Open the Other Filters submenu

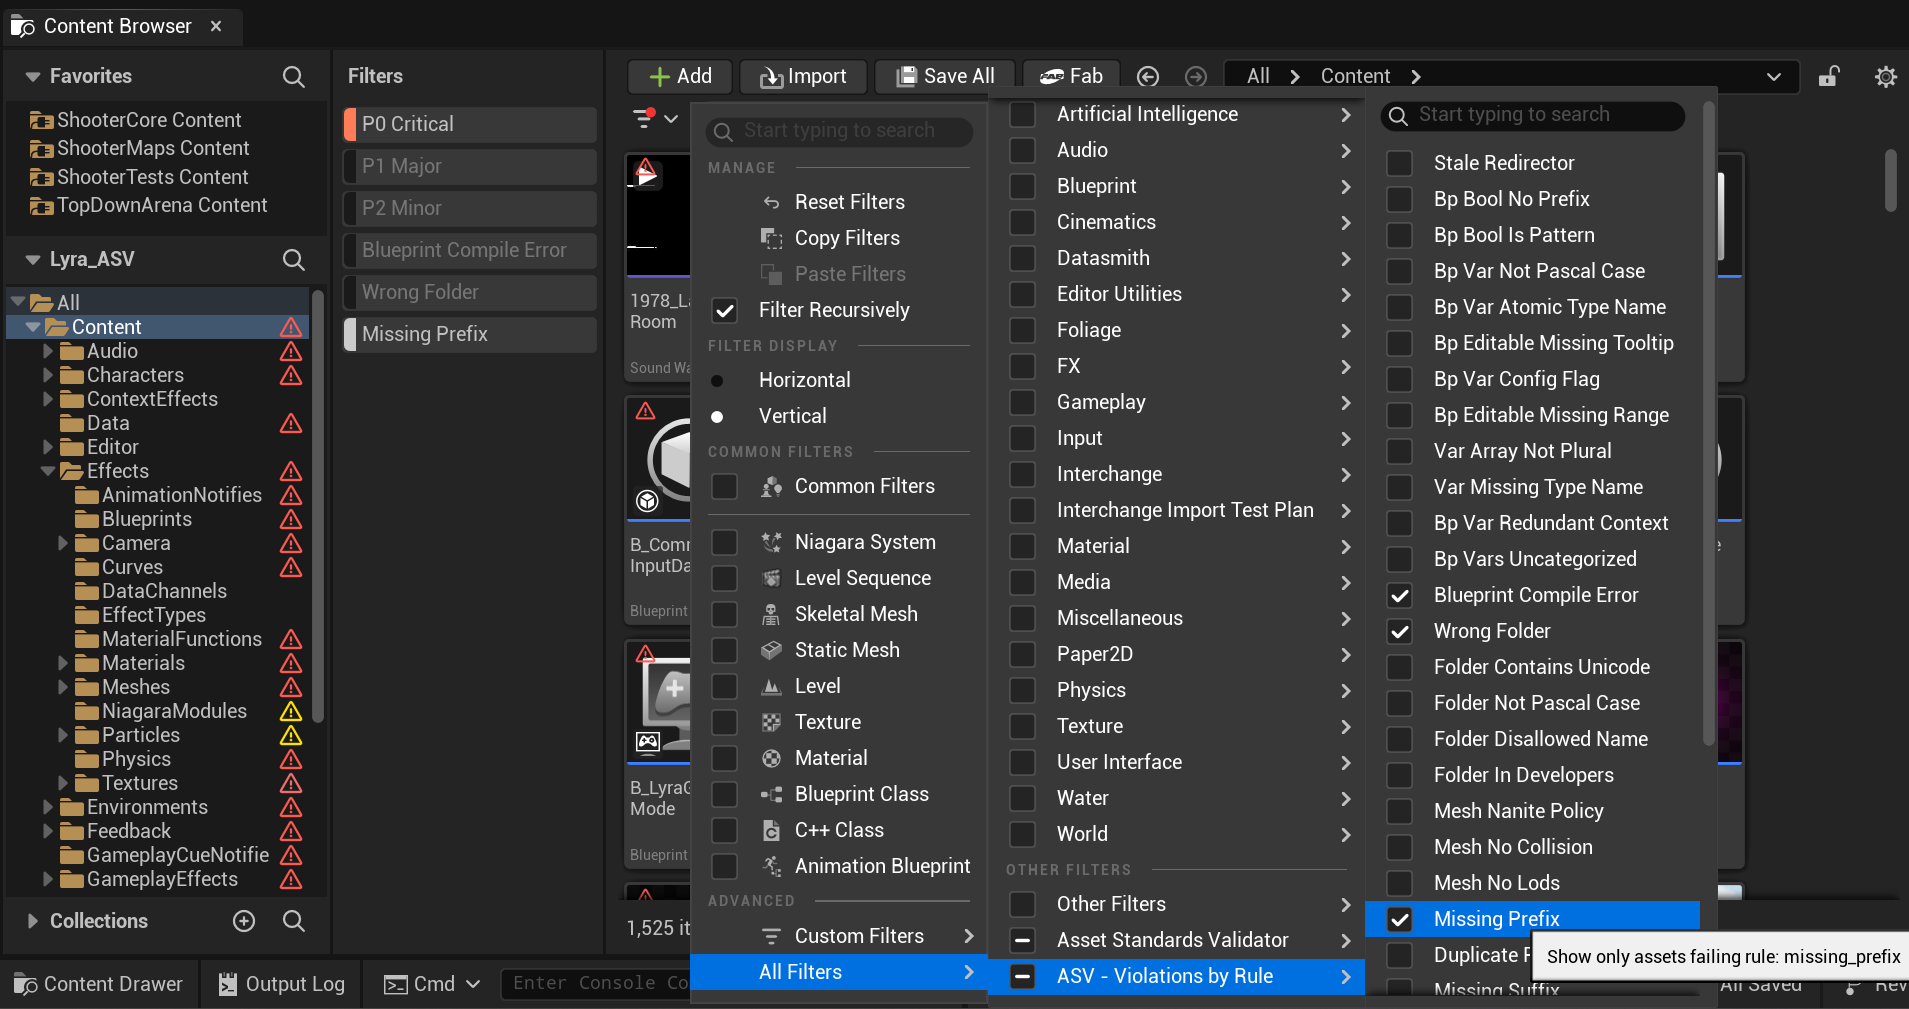point(1178,904)
